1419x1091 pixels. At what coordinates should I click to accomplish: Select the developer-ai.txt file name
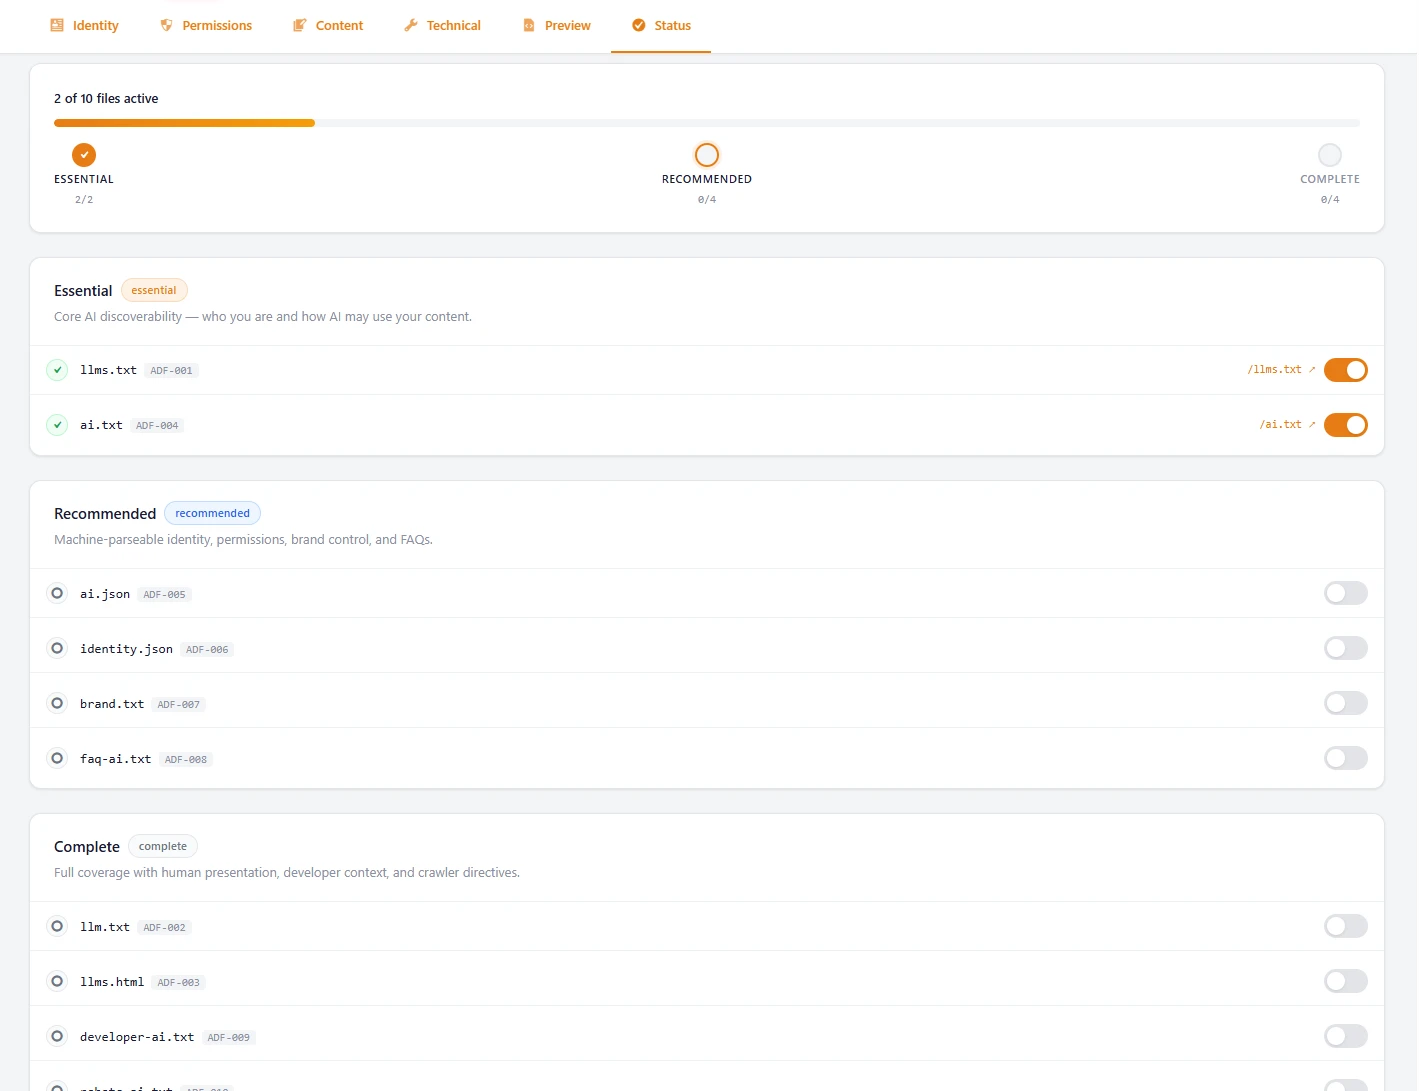coord(137,1036)
